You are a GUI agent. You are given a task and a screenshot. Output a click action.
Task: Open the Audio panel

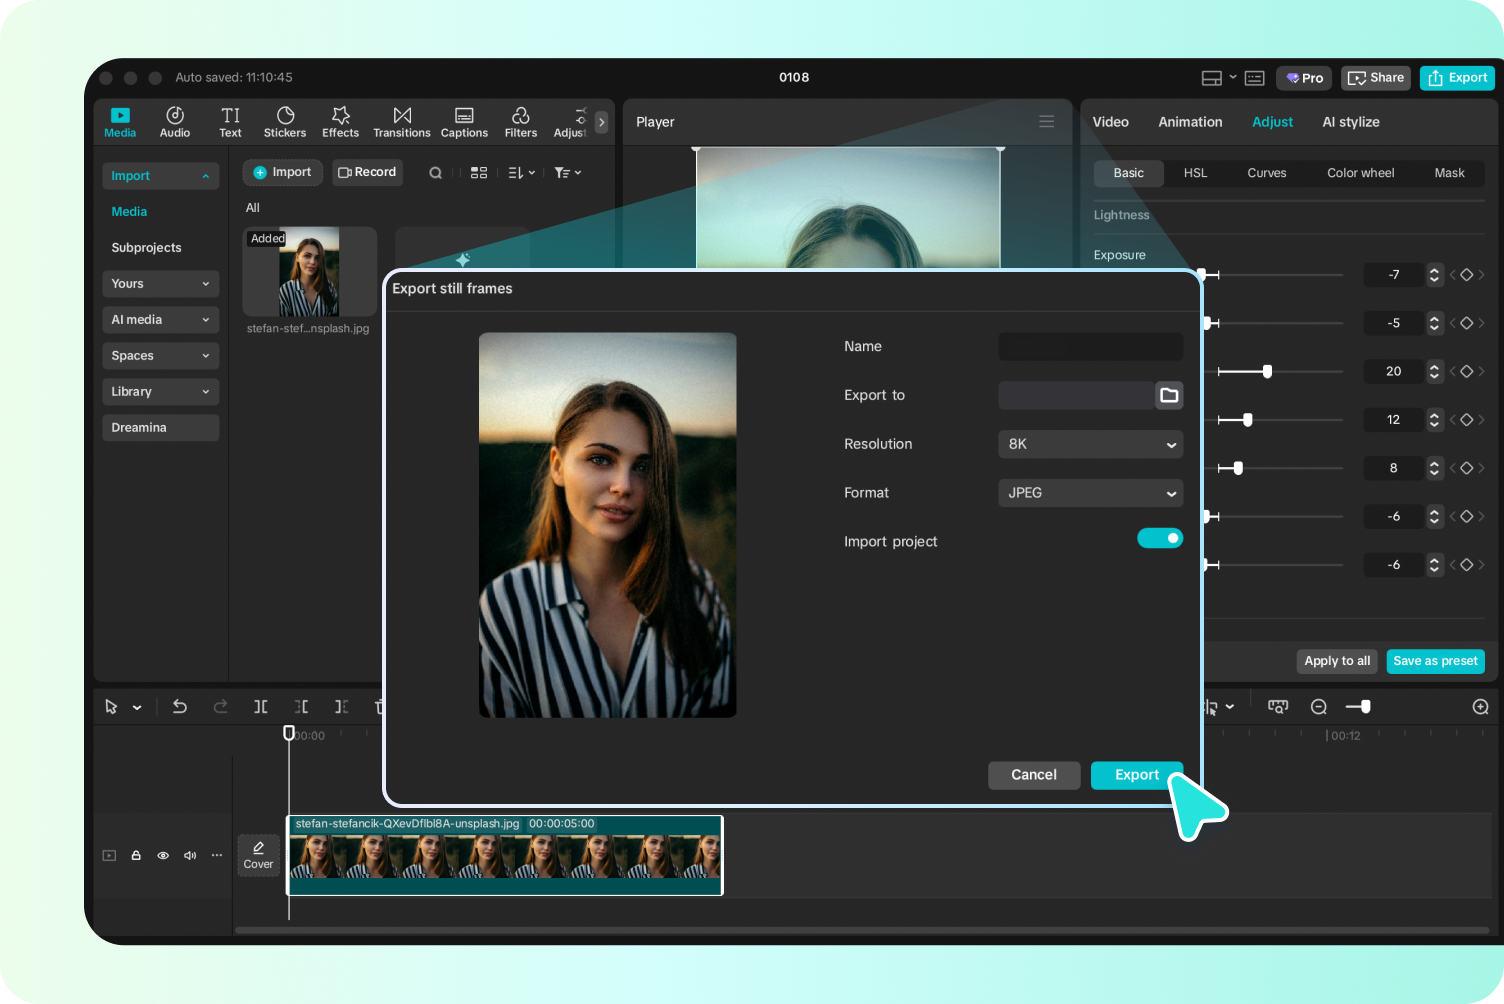174,121
